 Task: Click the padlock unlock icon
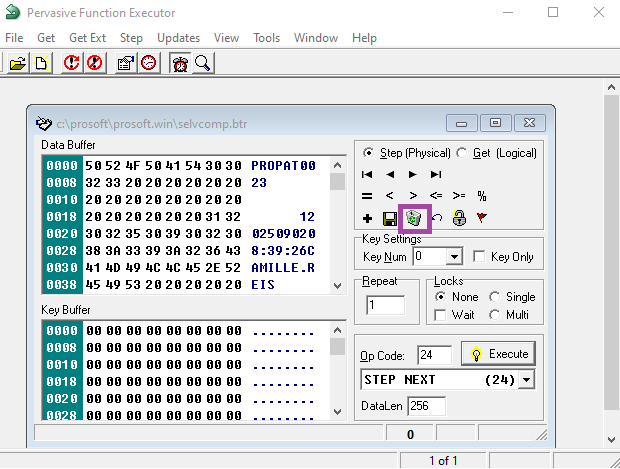[x=459, y=217]
